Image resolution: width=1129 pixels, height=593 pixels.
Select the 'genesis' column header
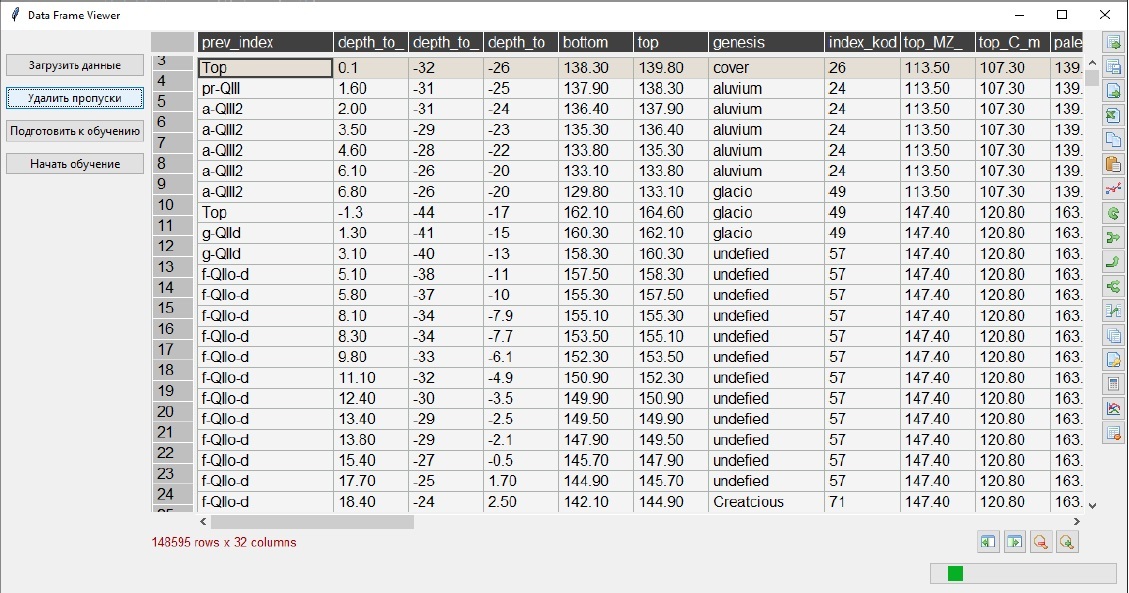pyautogui.click(x=766, y=42)
